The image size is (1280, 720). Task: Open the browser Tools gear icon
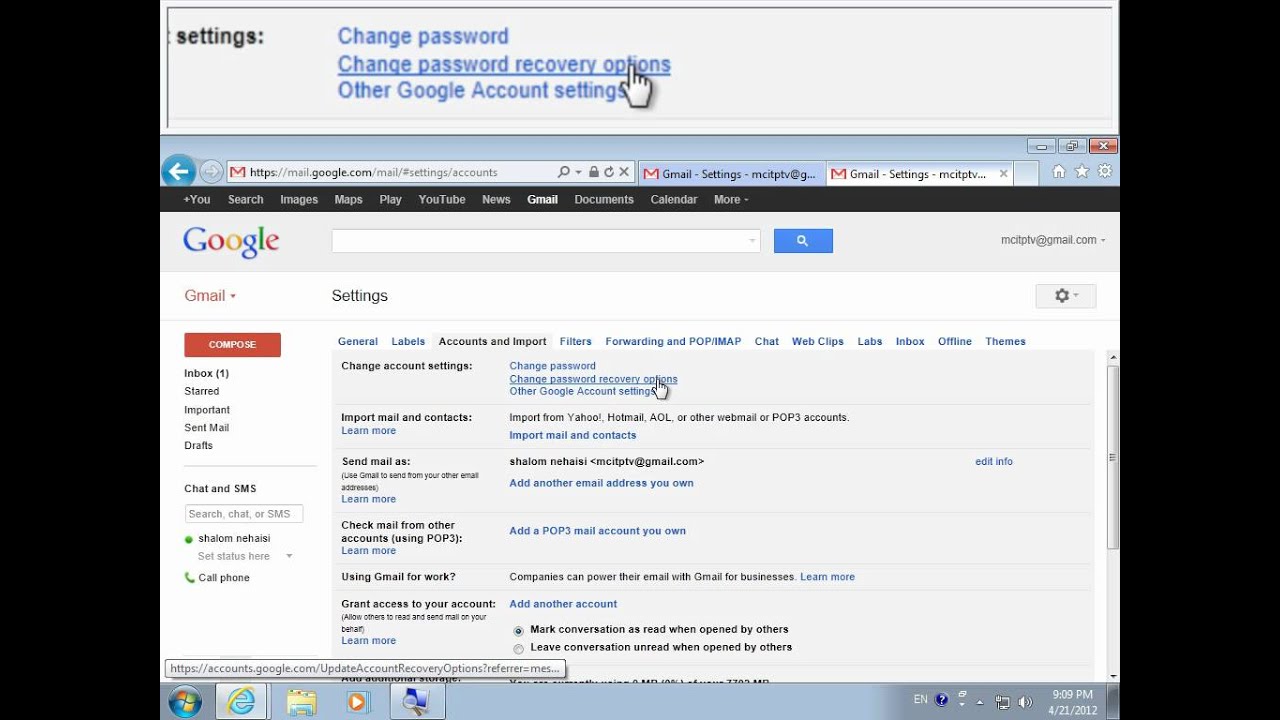1105,172
